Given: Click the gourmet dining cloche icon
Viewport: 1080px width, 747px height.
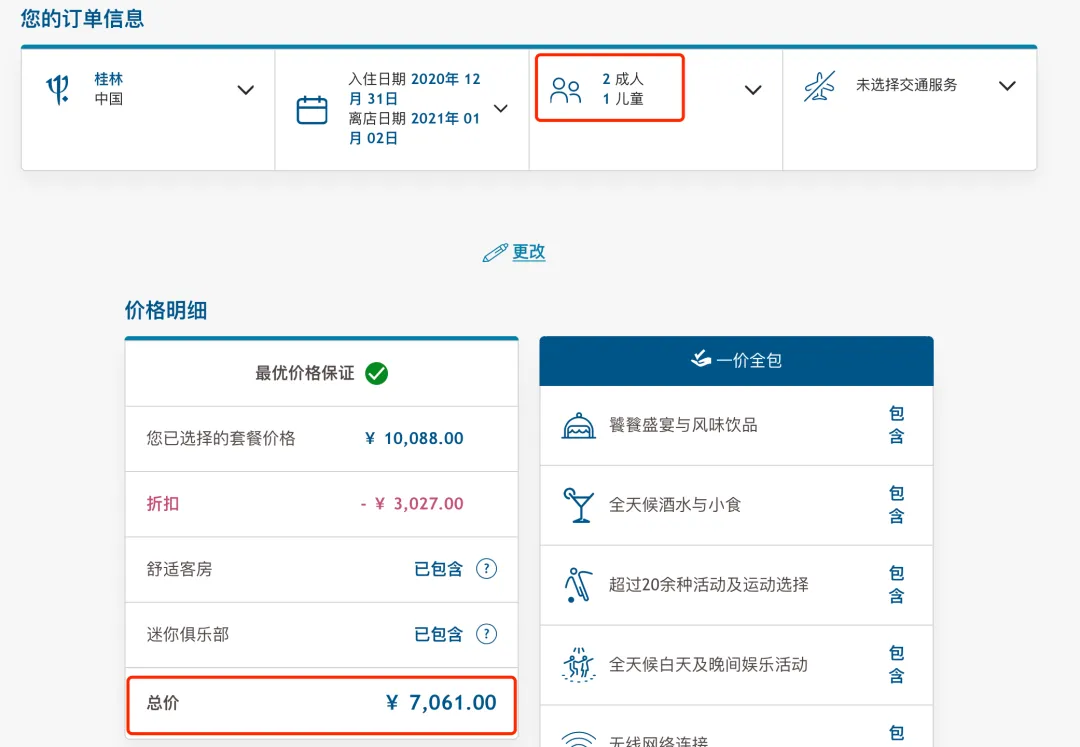Looking at the screenshot, I should [x=578, y=426].
